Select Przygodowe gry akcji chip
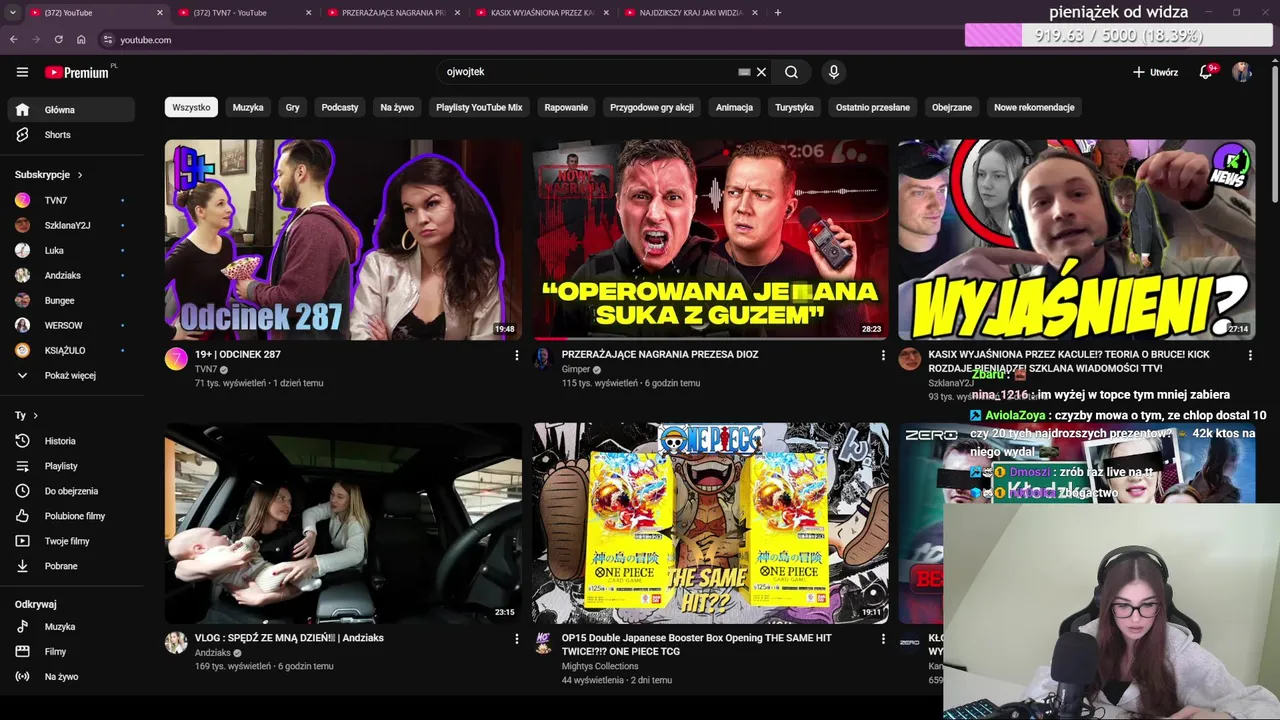1280x720 pixels. 652,107
